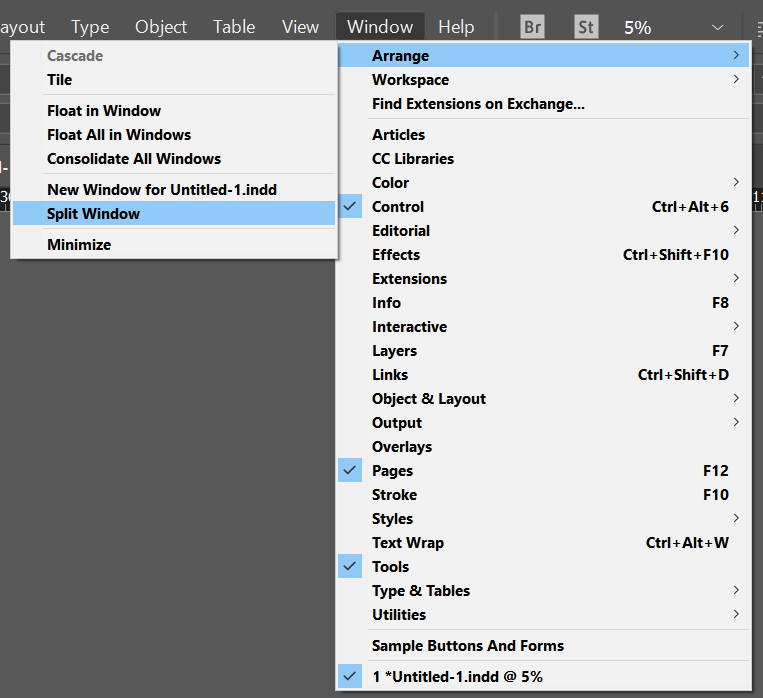Open the Info panel

tap(544, 303)
